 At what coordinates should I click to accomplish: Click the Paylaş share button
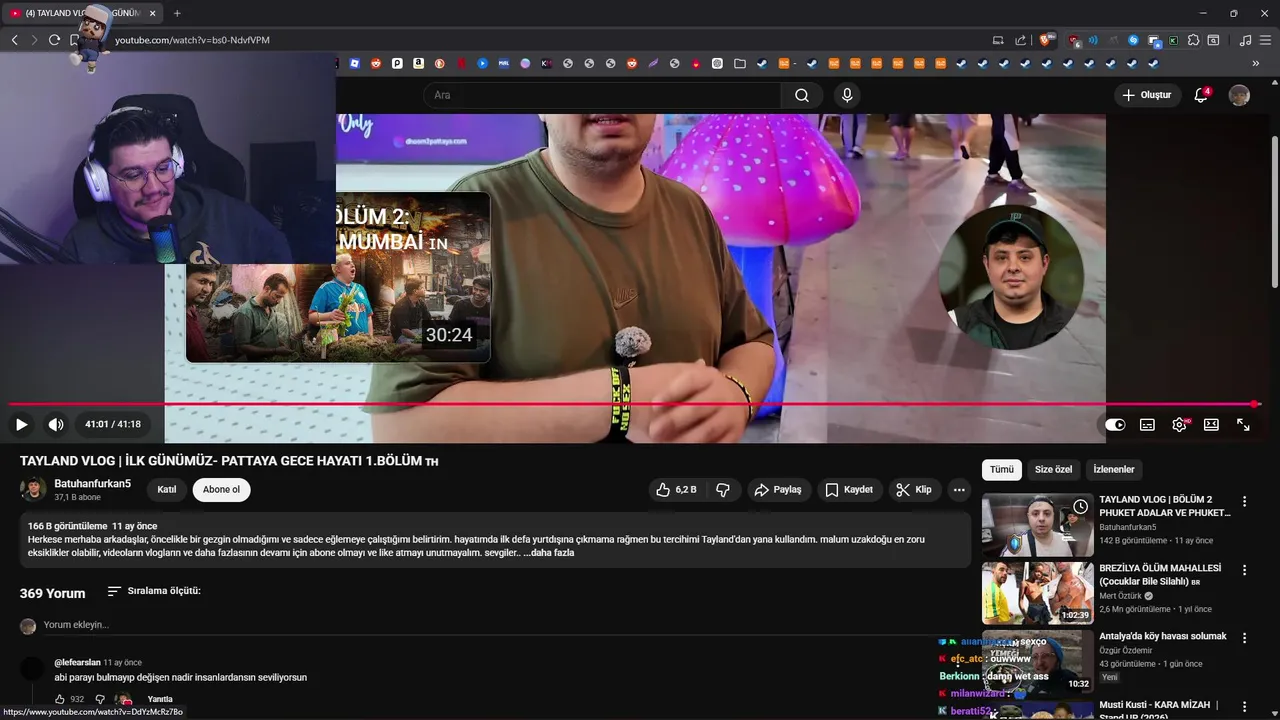(778, 490)
